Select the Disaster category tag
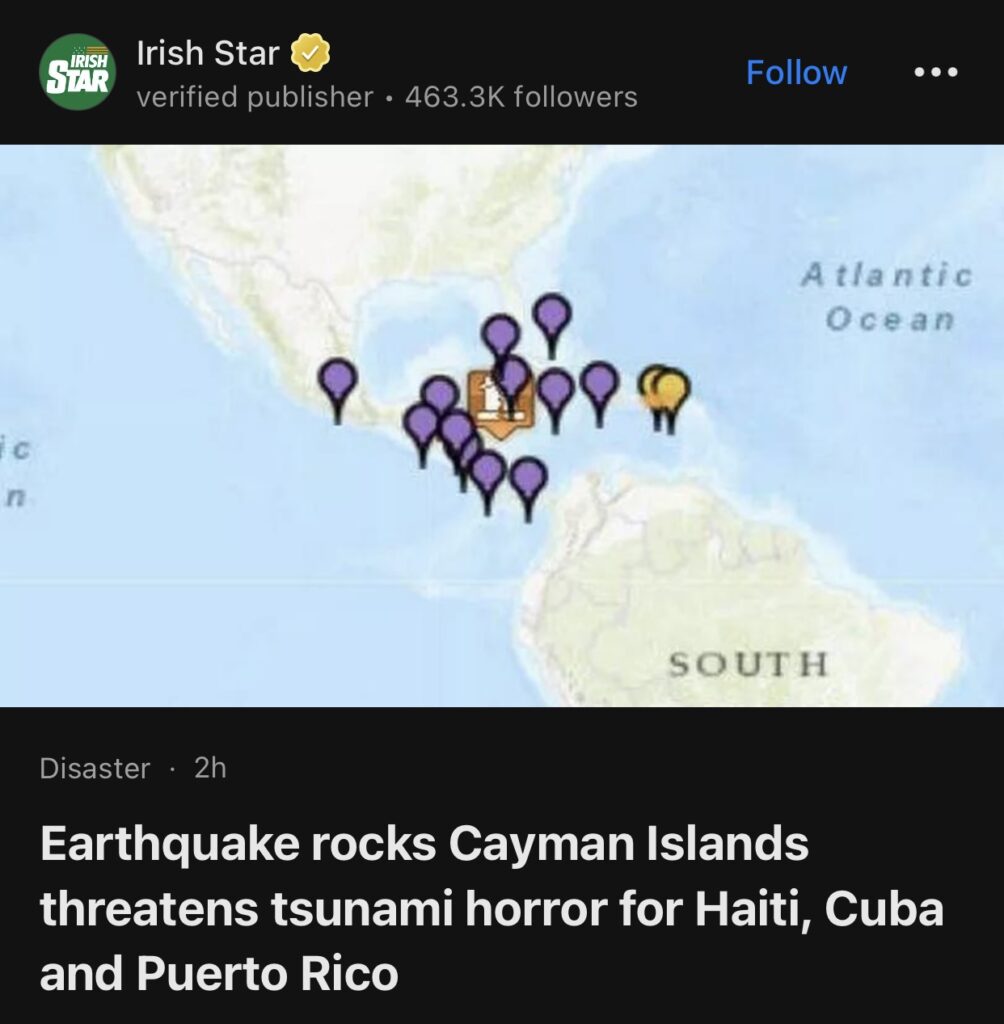 95,768
